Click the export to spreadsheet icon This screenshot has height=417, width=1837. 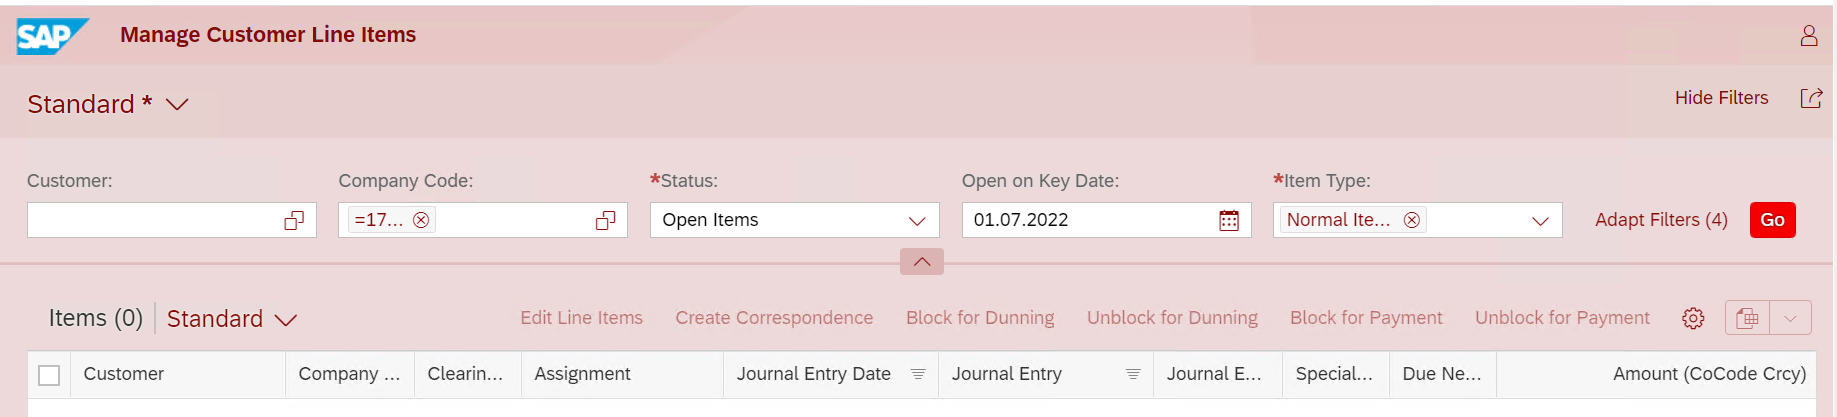(x=1747, y=318)
